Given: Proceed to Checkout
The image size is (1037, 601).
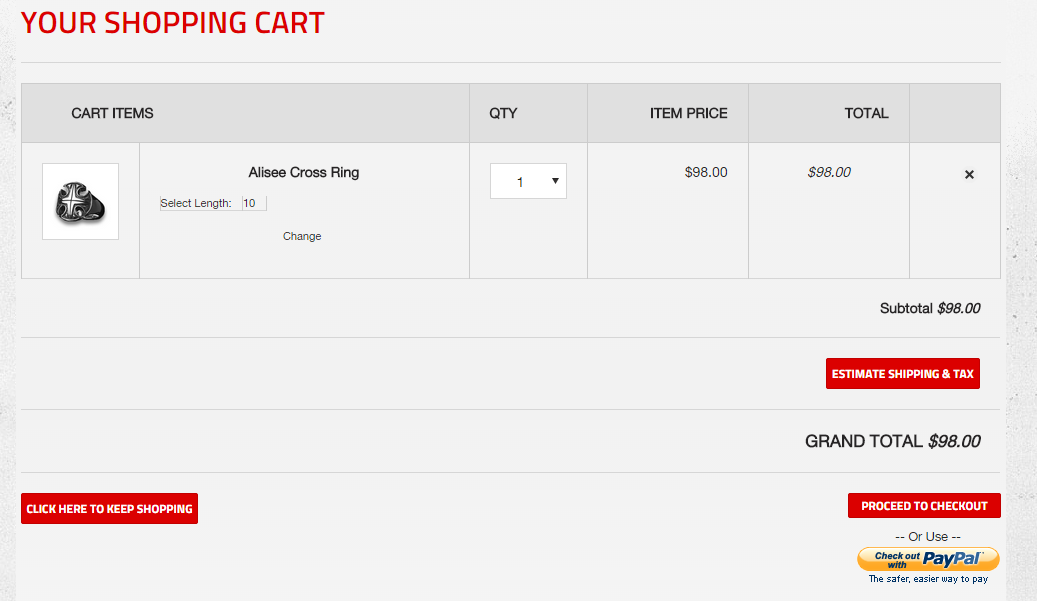Looking at the screenshot, I should [x=924, y=506].
